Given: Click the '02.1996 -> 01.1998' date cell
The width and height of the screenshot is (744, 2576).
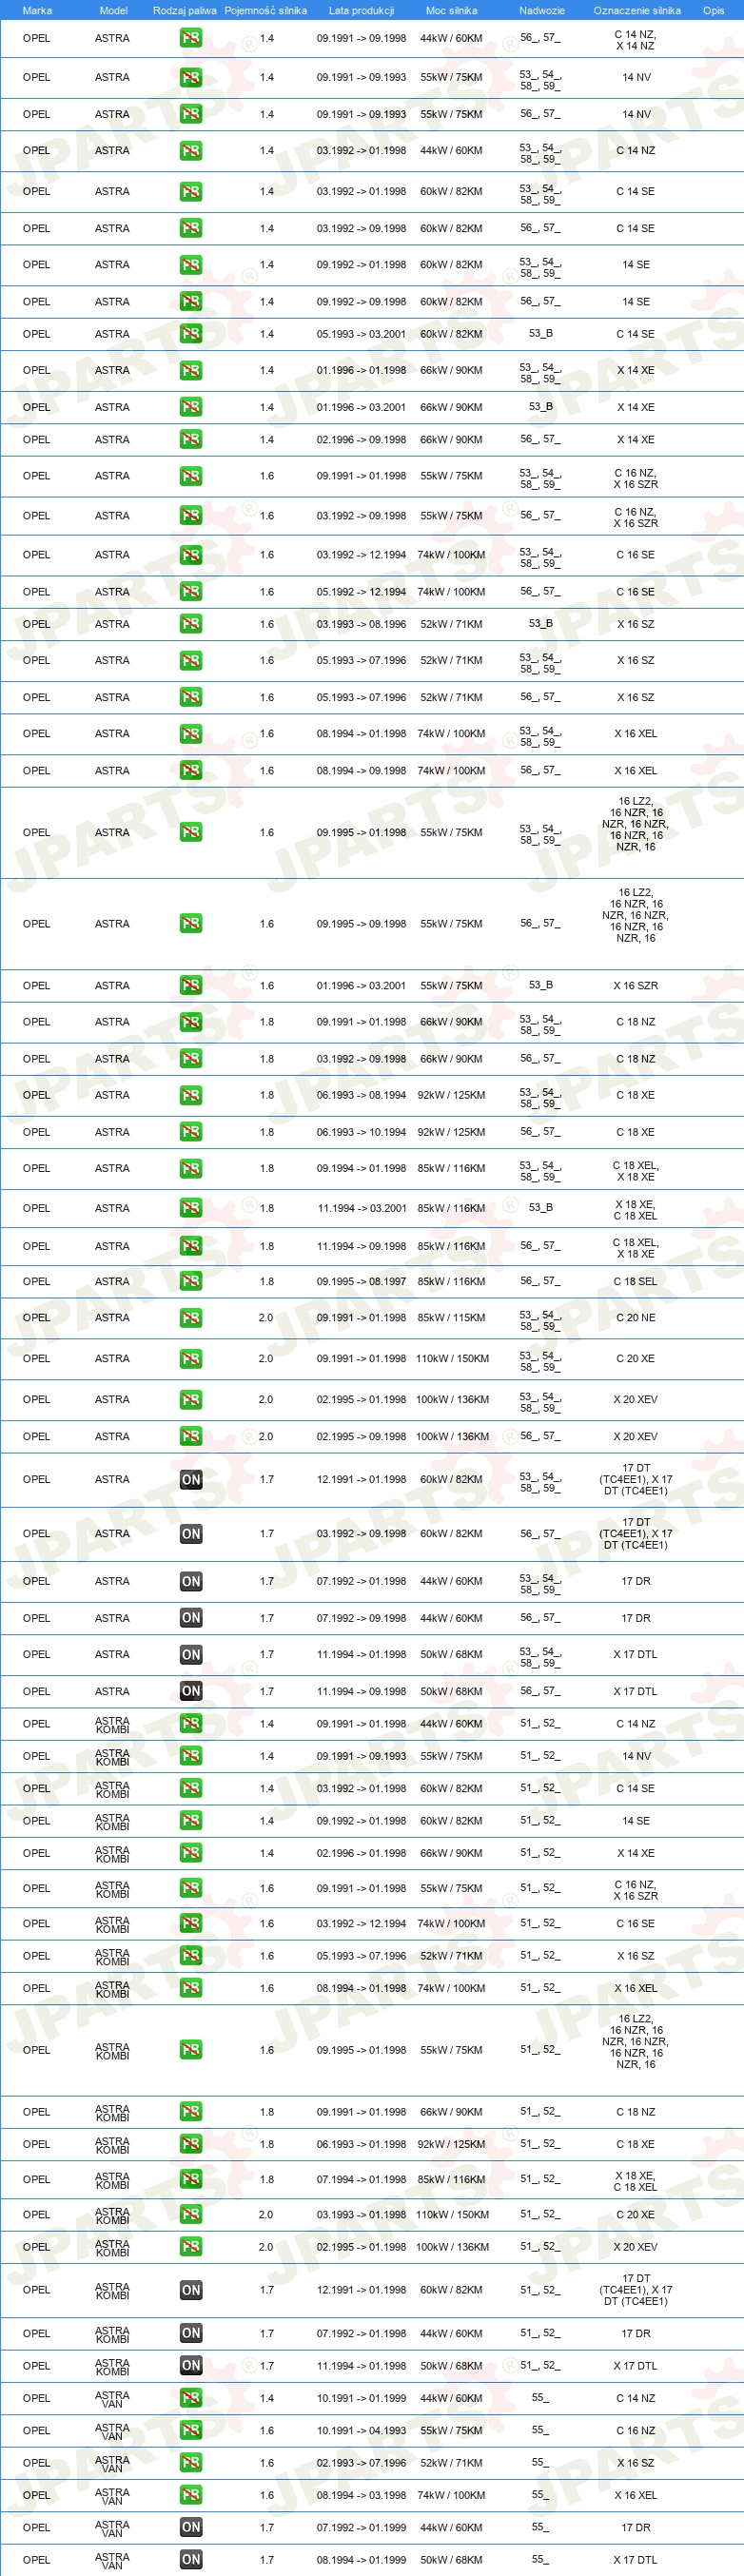Looking at the screenshot, I should coord(362,1853).
